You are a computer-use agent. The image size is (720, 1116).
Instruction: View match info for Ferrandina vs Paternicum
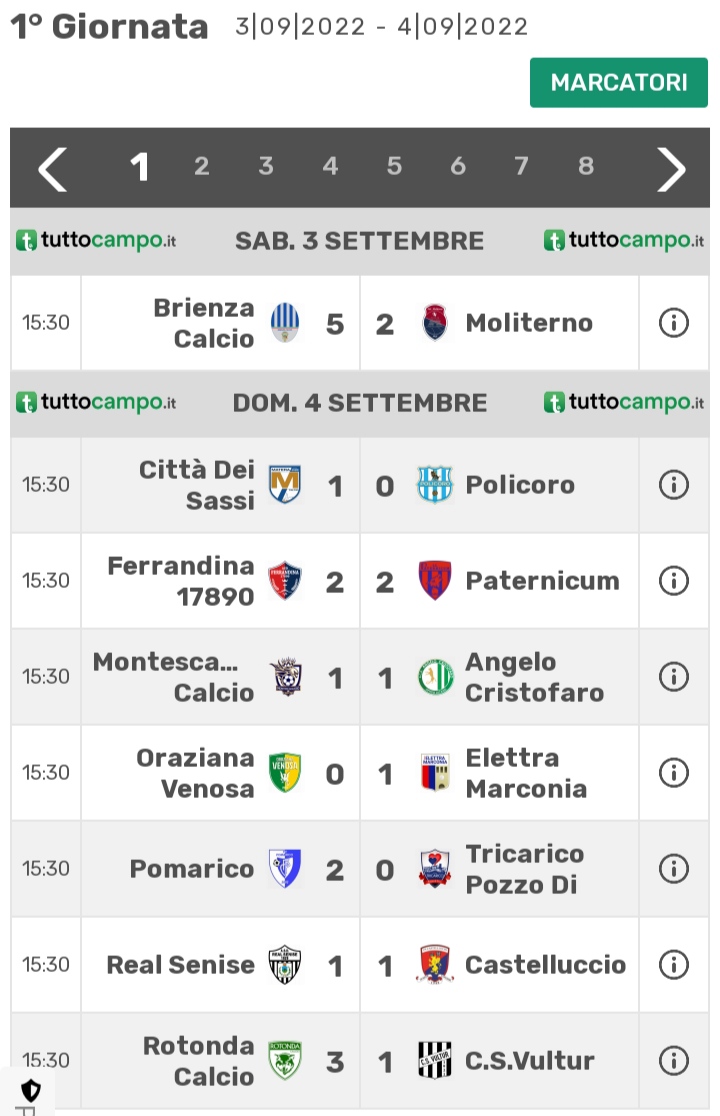tap(673, 581)
